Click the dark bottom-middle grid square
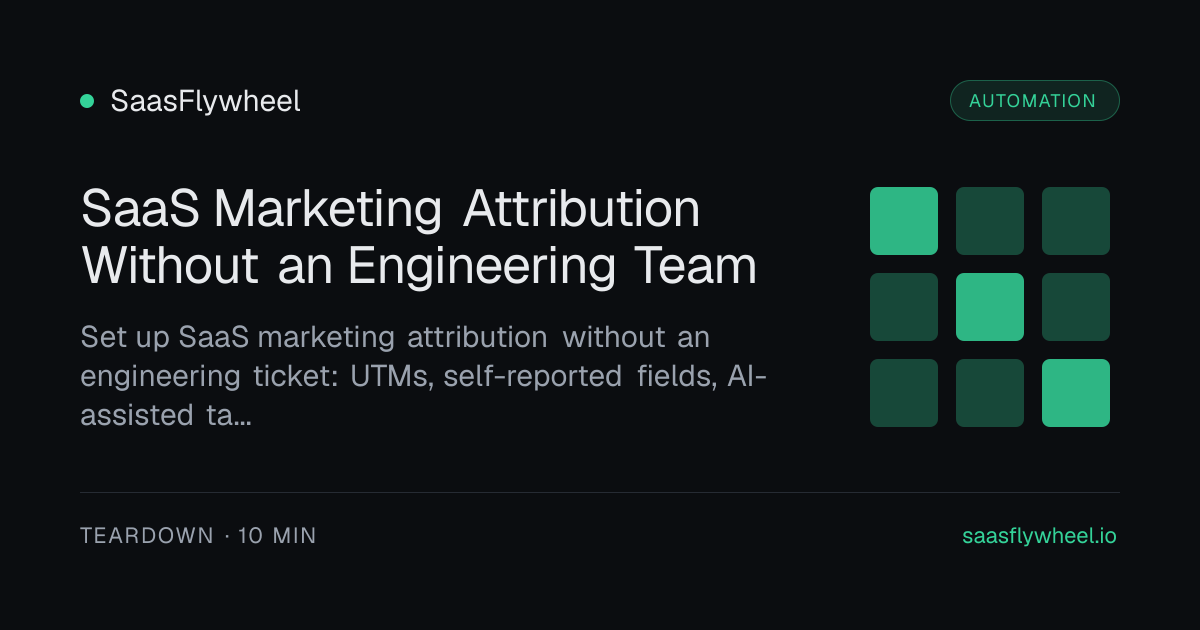This screenshot has width=1200, height=630. (x=990, y=393)
